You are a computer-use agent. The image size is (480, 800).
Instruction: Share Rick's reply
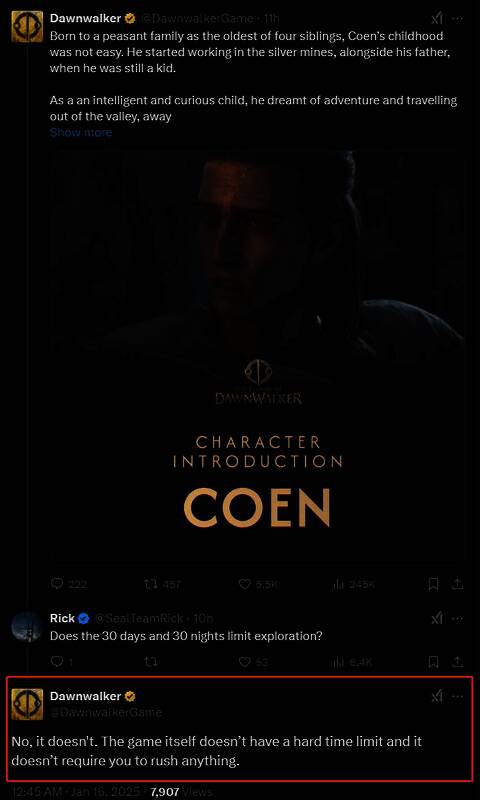(x=458, y=661)
